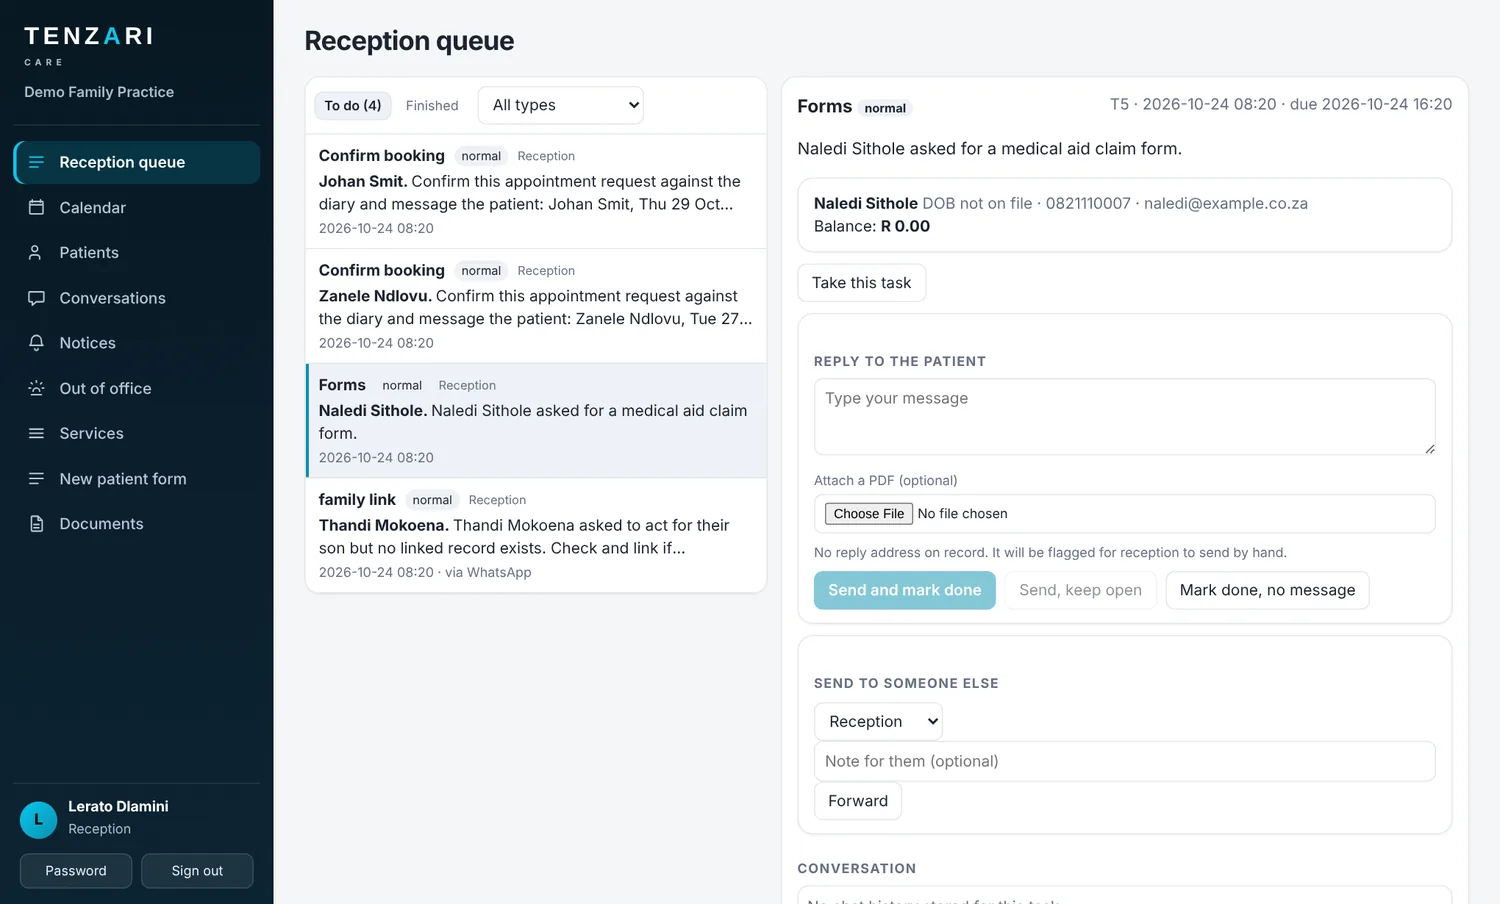Viewport: 1500px width, 904px height.
Task: Click the Demo Family Practice name
Action: (99, 92)
